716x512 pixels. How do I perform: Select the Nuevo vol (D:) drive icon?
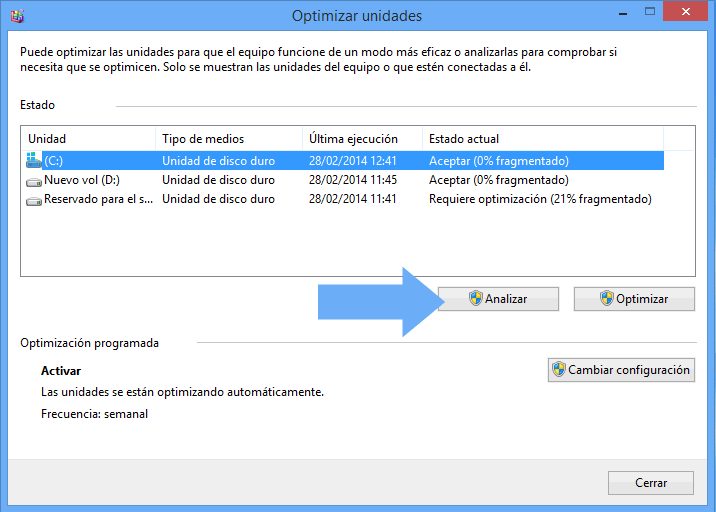(35, 180)
